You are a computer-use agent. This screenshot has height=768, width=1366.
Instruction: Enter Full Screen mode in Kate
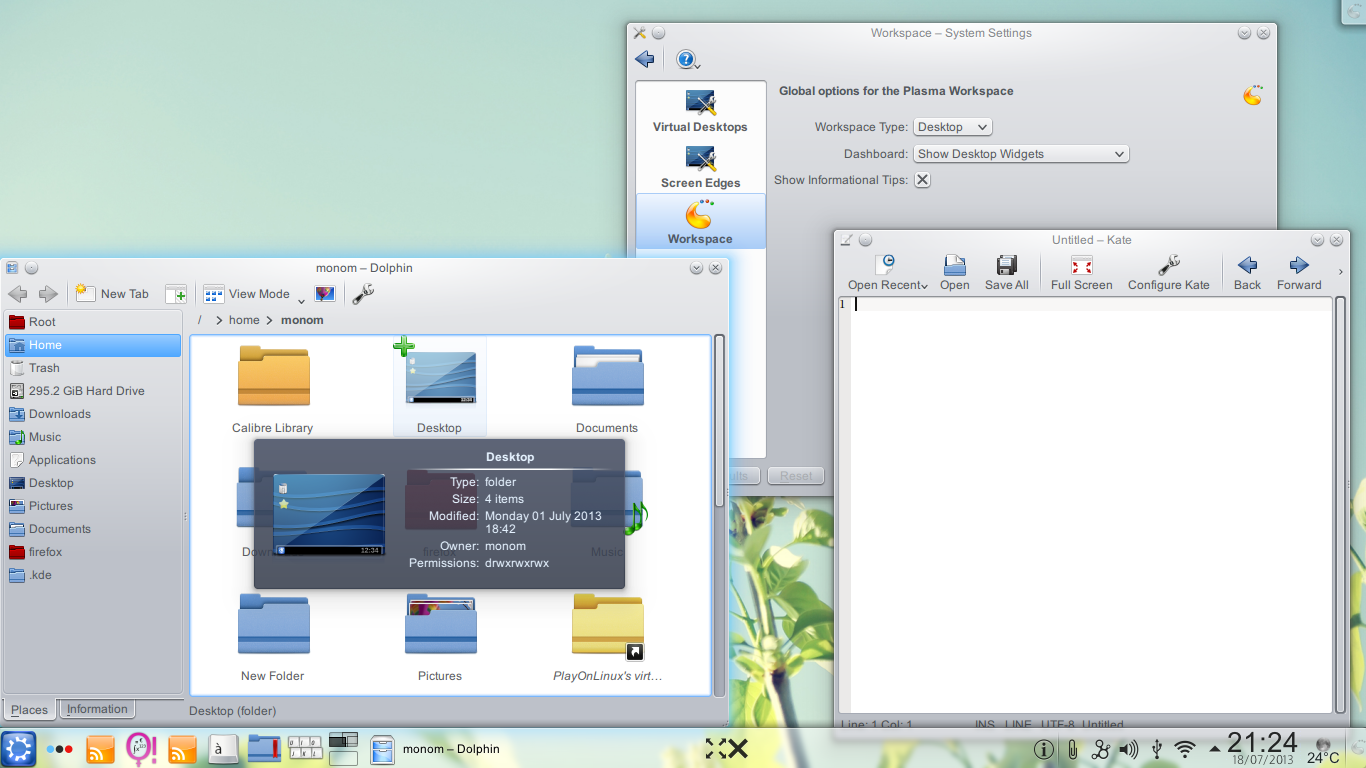[x=1081, y=272]
